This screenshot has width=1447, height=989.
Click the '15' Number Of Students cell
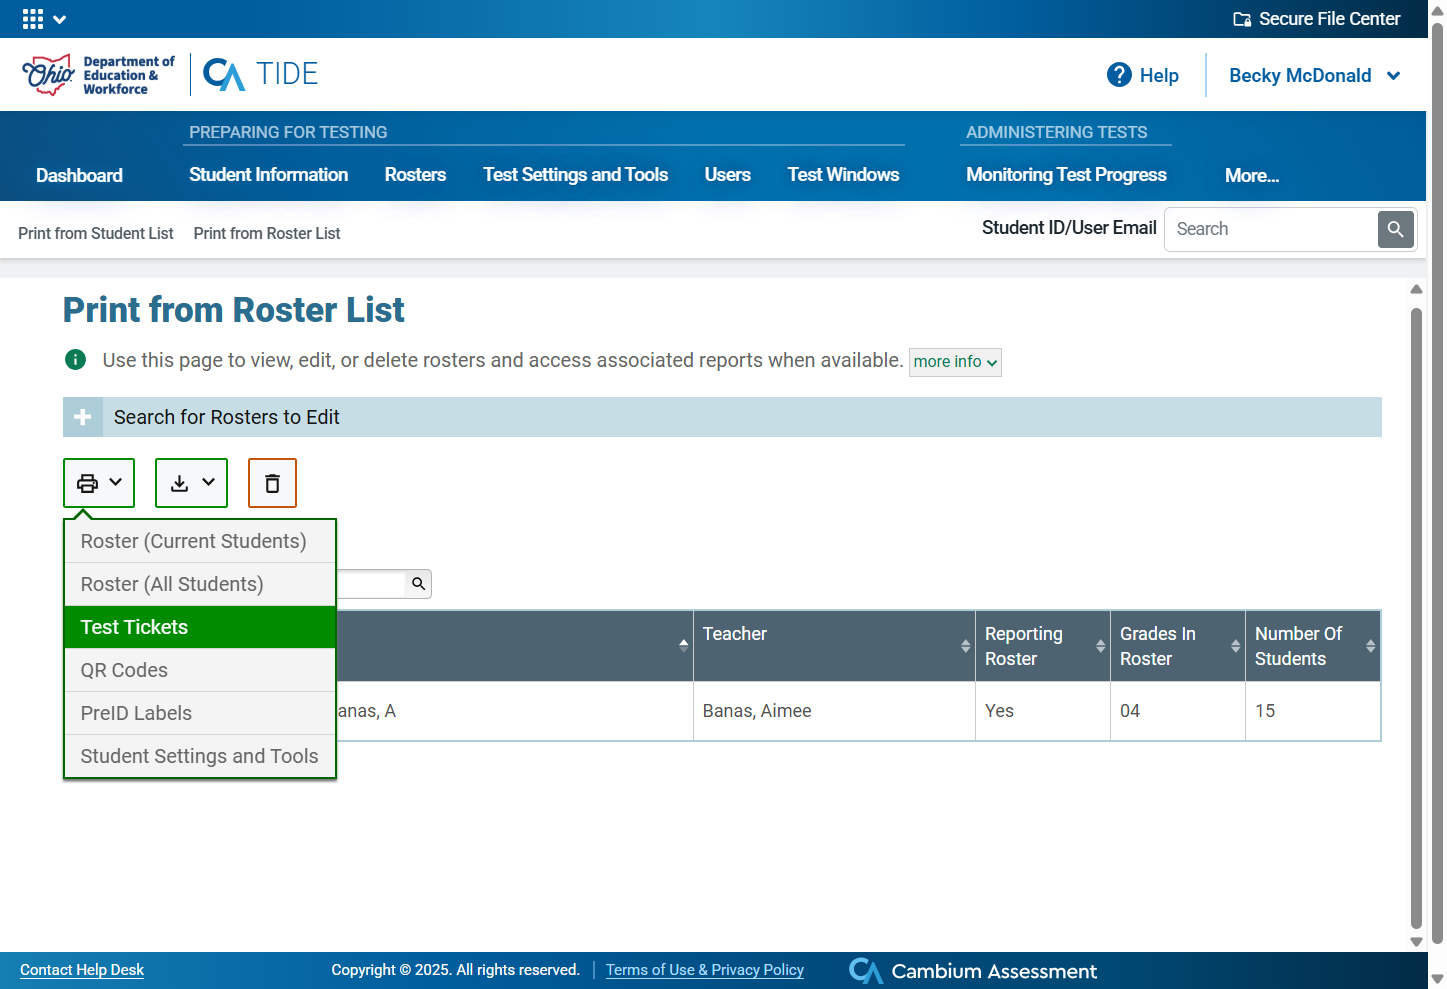point(1313,711)
